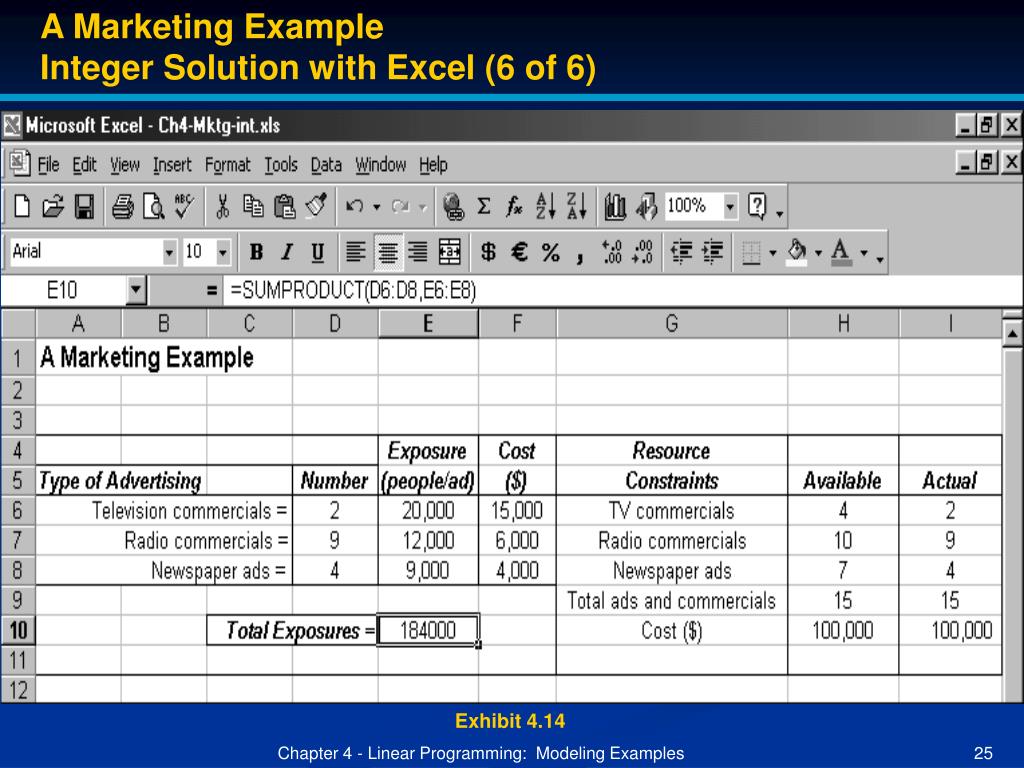Open a file with the Open folder icon

tap(53, 207)
